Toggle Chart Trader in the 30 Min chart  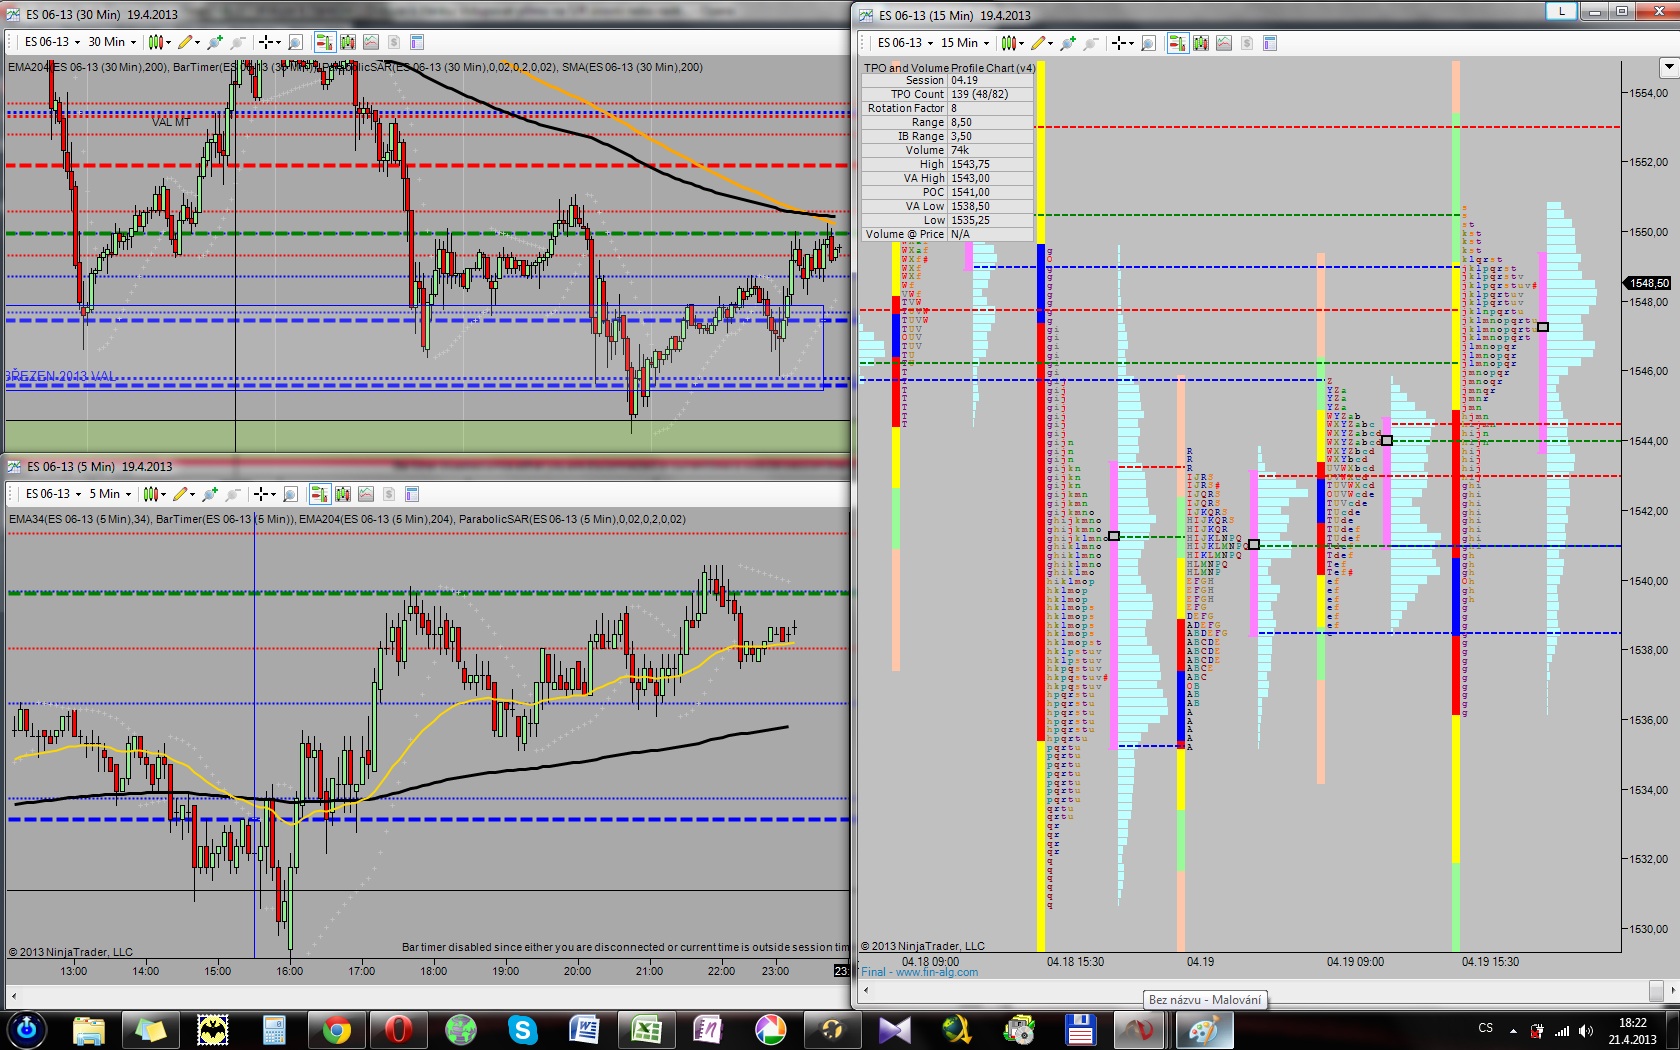pos(323,42)
